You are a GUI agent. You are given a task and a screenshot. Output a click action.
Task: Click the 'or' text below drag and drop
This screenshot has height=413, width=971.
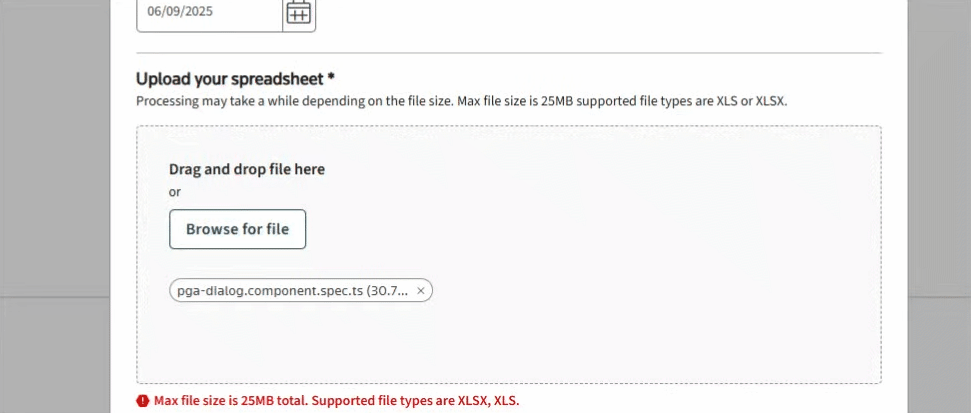pos(175,191)
